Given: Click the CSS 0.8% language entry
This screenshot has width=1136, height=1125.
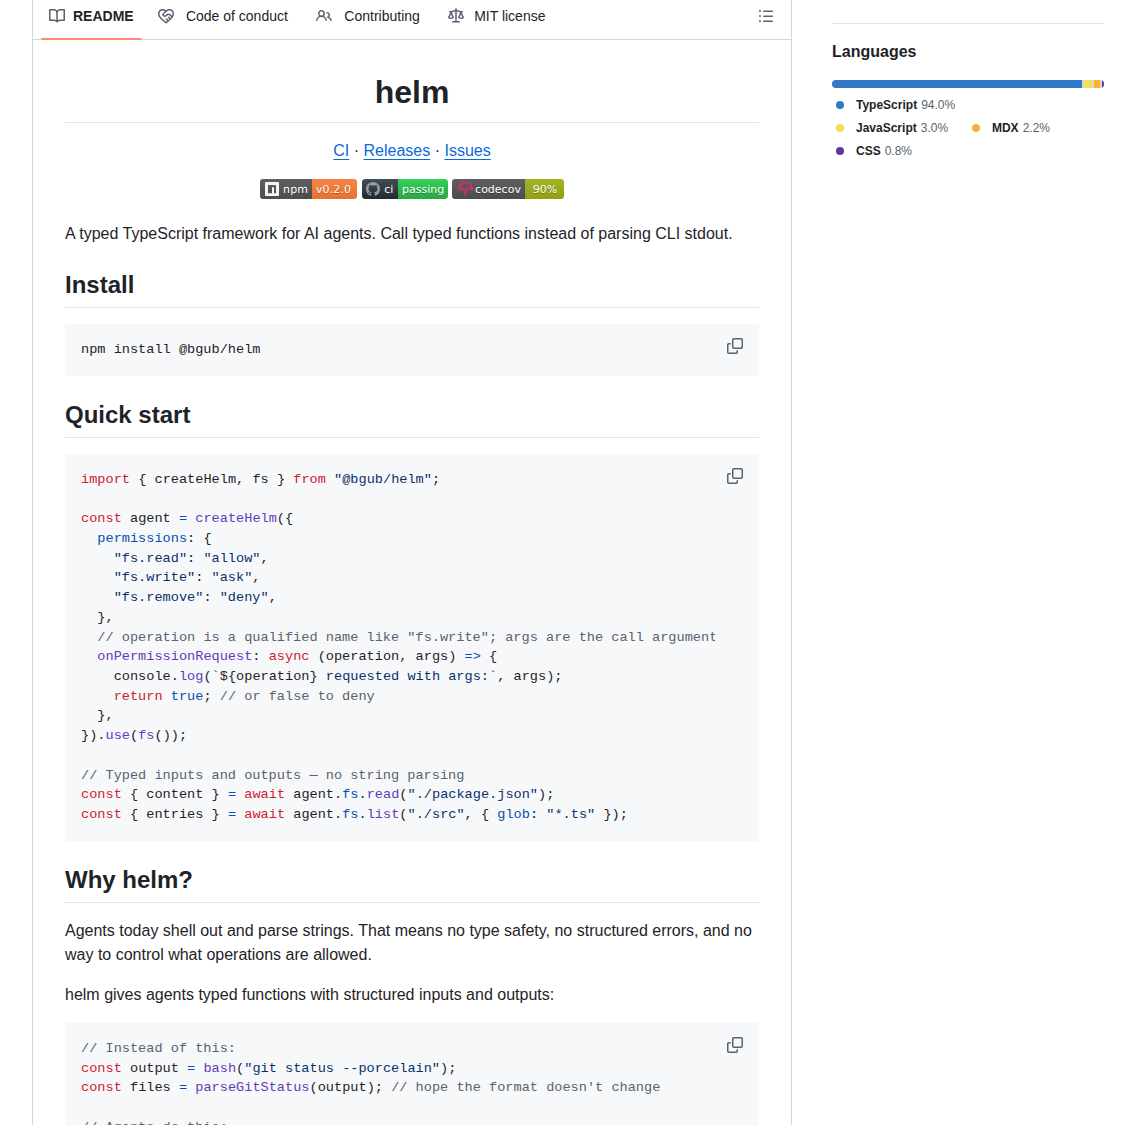Looking at the screenshot, I should pos(883,151).
